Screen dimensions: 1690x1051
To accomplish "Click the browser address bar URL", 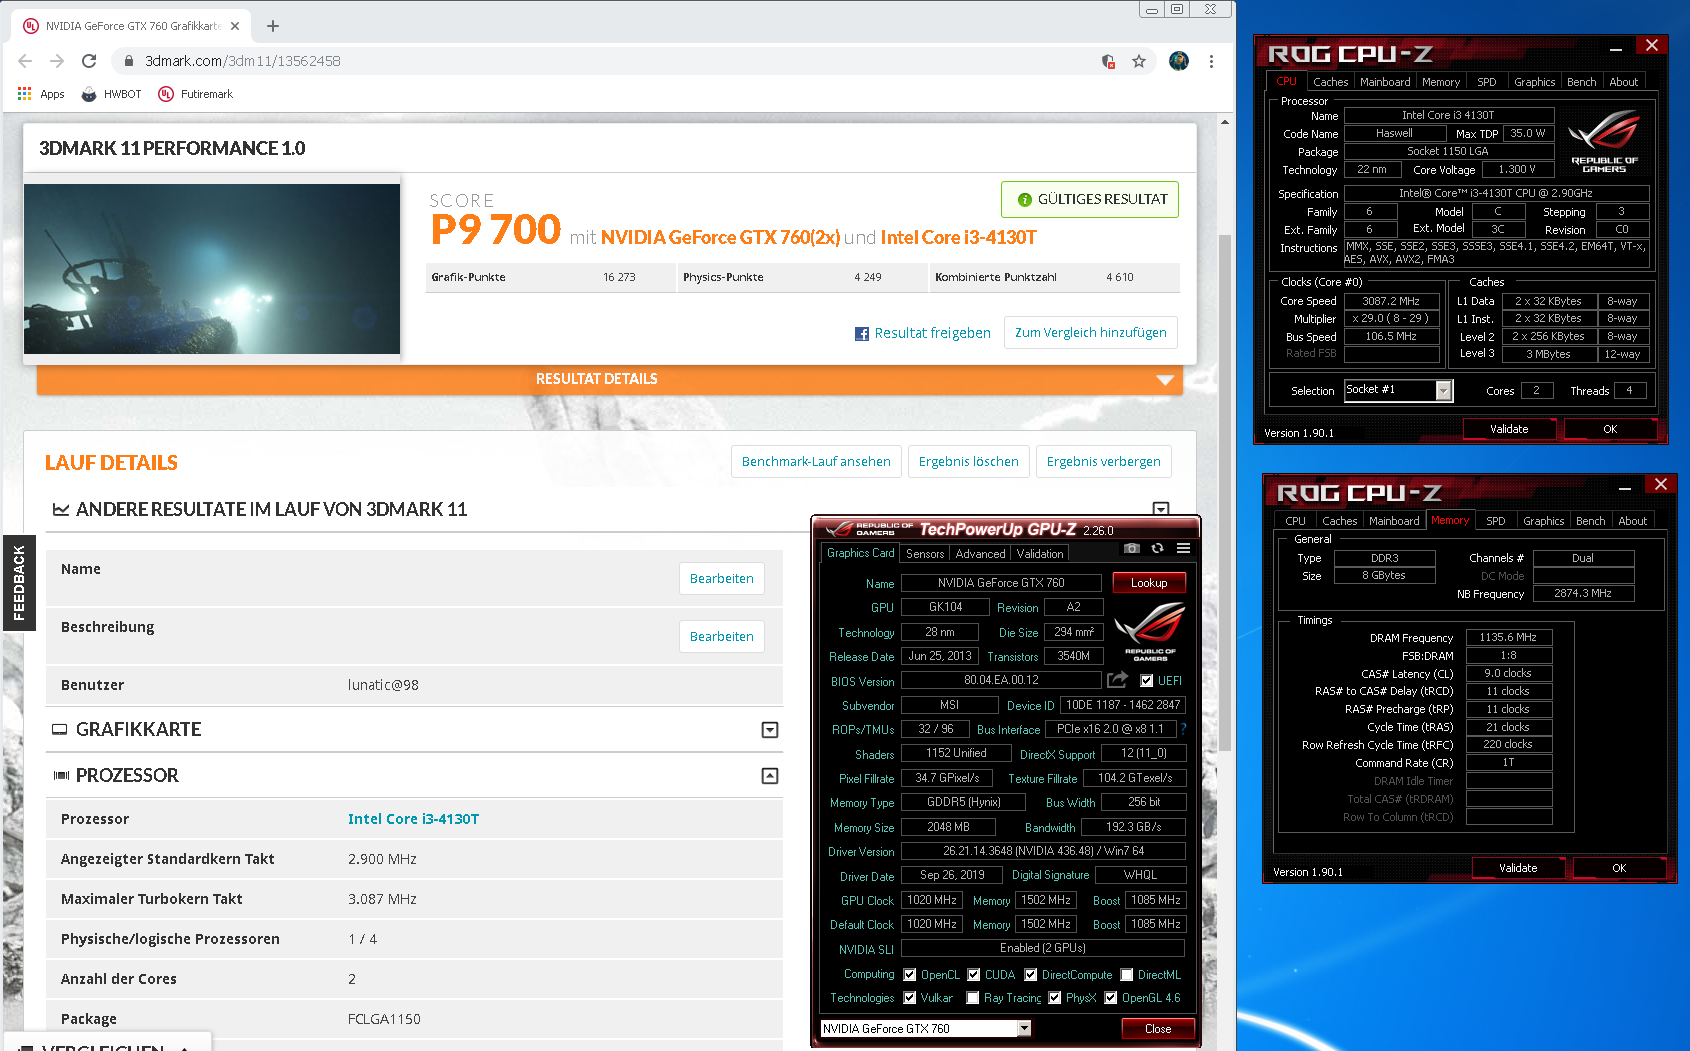I will (x=243, y=61).
